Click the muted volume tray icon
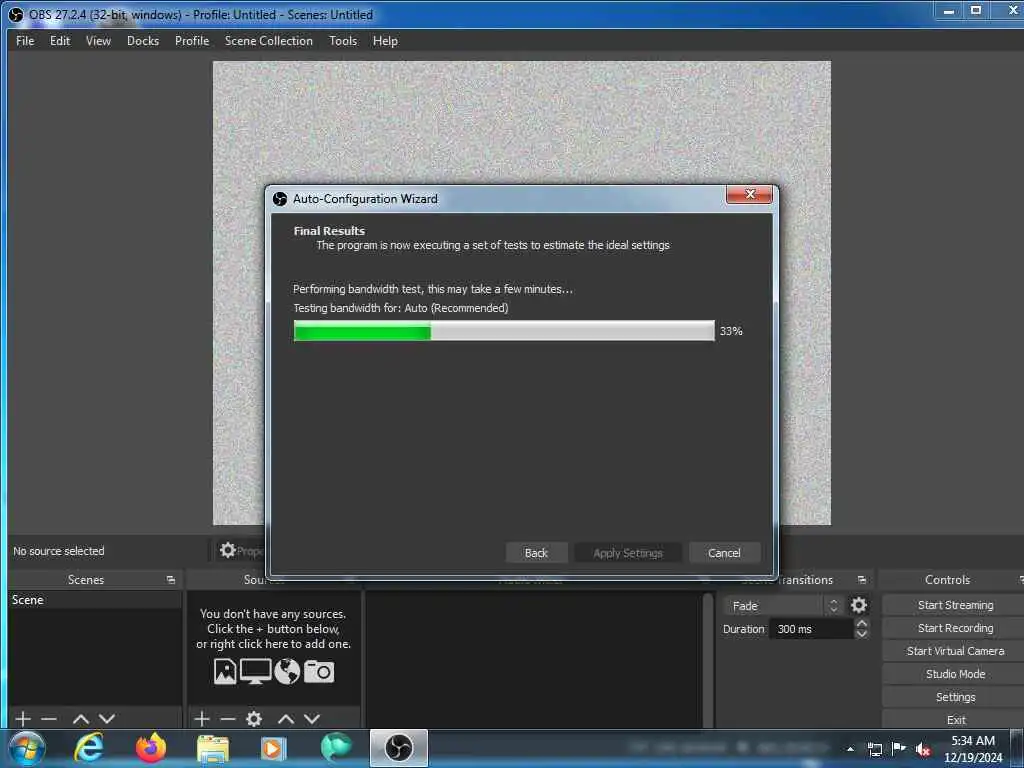The width and height of the screenshot is (1024, 768). tap(923, 749)
